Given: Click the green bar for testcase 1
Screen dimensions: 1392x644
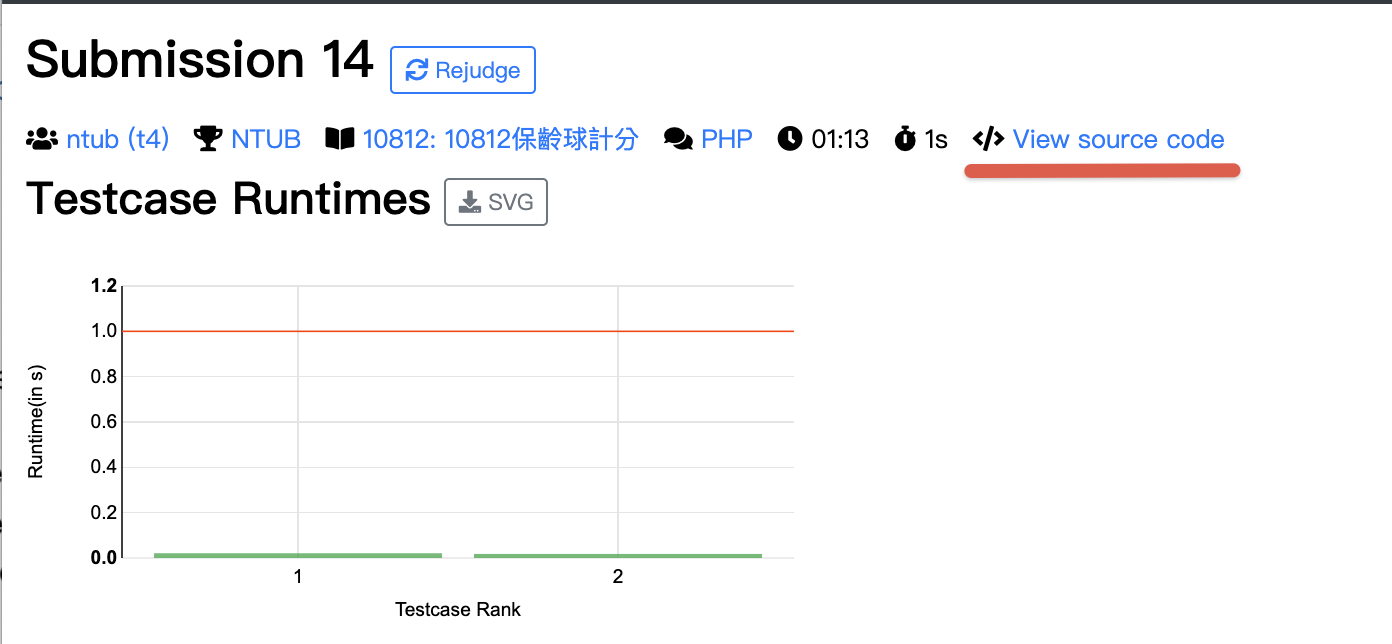Looking at the screenshot, I should 298,555.
